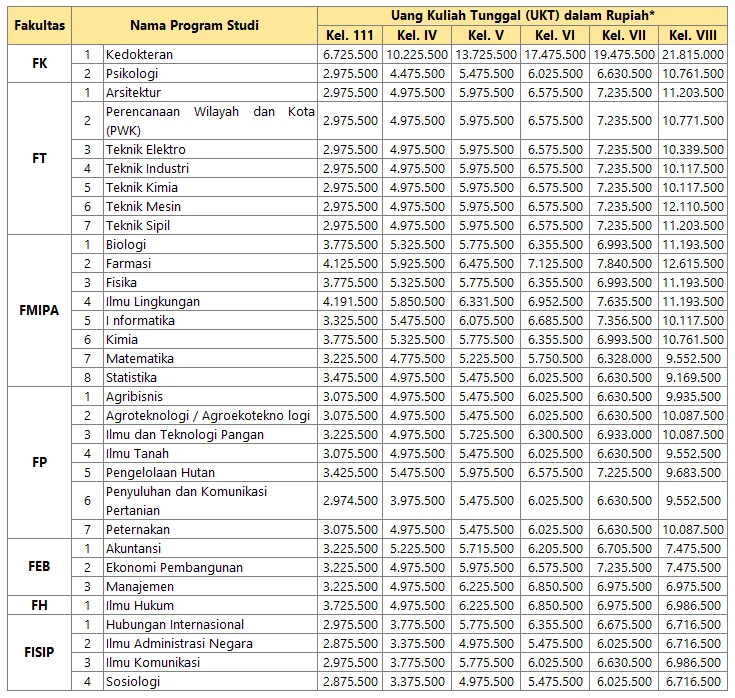Select Teknik Mesin's 12.110.500 fee cell
Viewport: 735px width, 698px height.
coord(693,207)
